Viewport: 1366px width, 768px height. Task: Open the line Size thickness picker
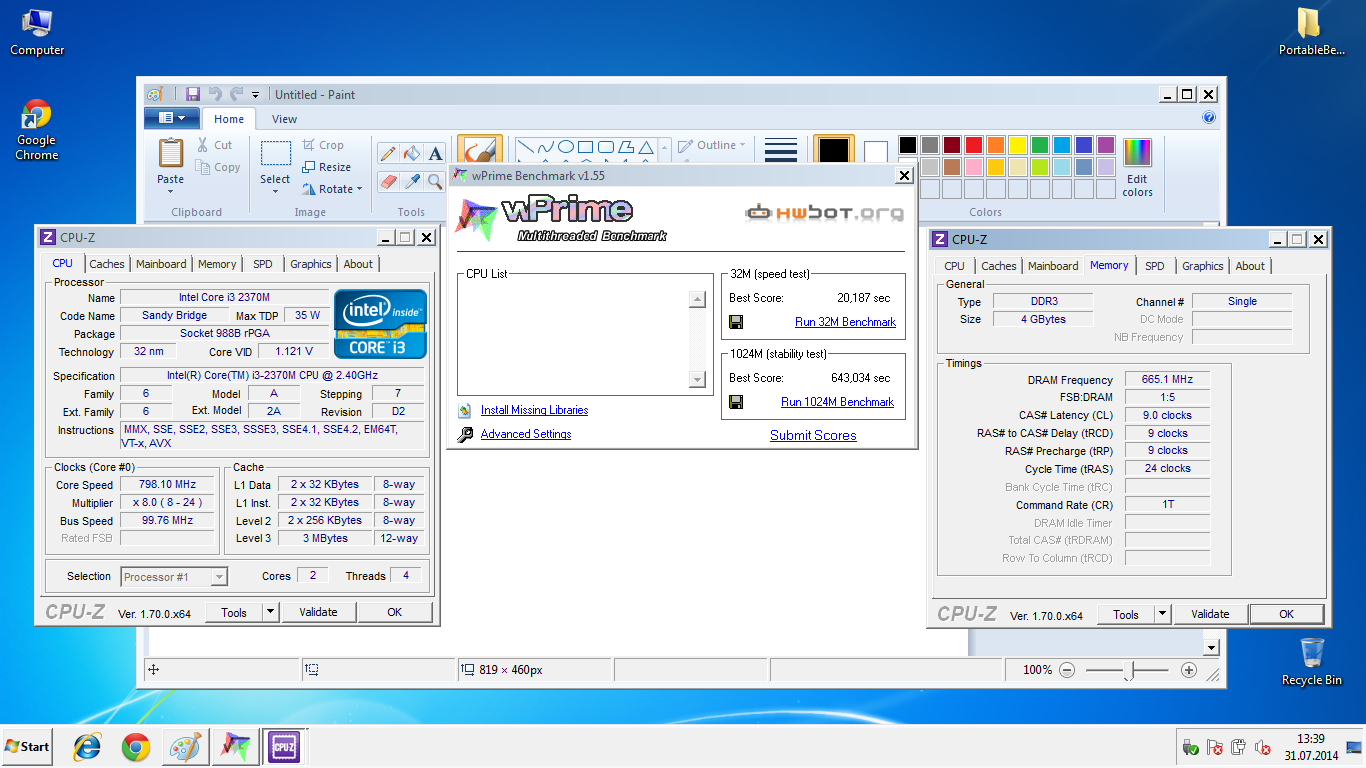780,150
